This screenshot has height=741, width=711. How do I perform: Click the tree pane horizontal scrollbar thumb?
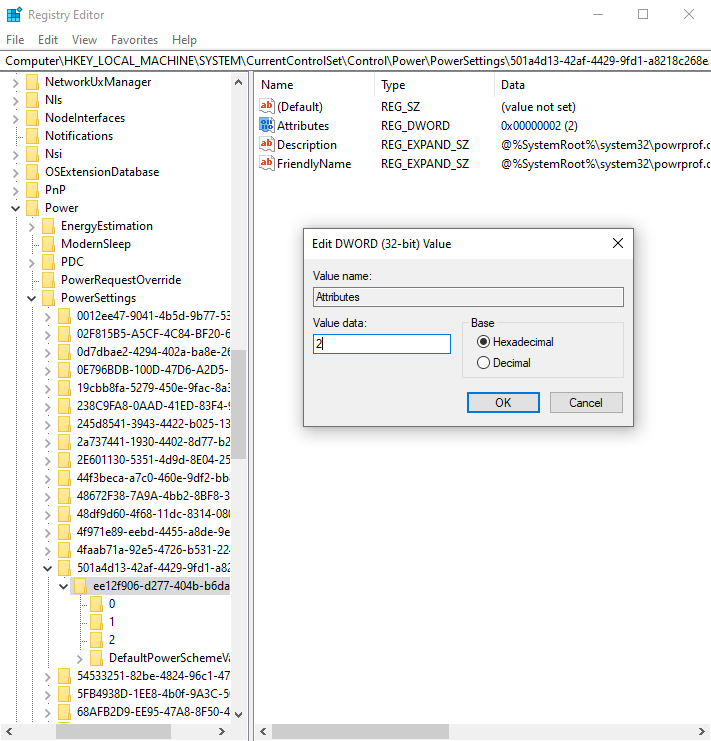113,731
